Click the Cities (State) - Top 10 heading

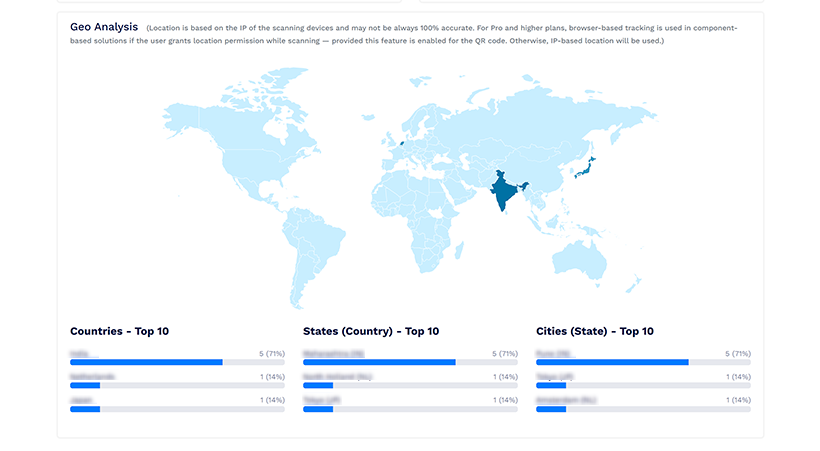coord(595,331)
